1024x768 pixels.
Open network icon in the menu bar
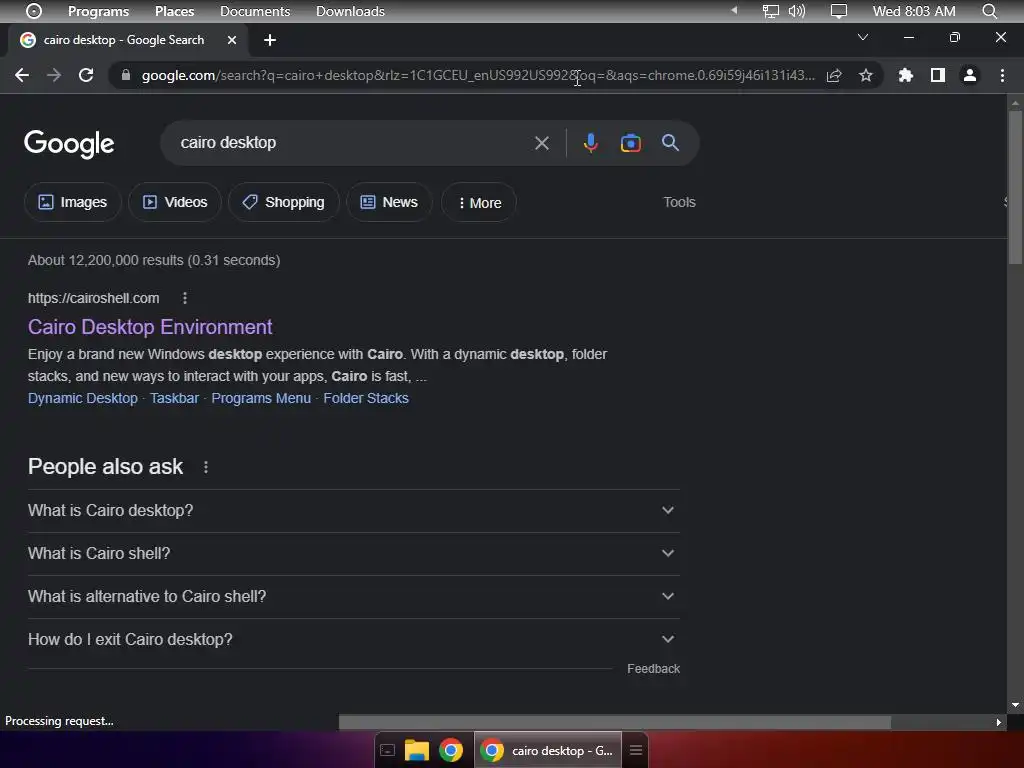tap(771, 11)
